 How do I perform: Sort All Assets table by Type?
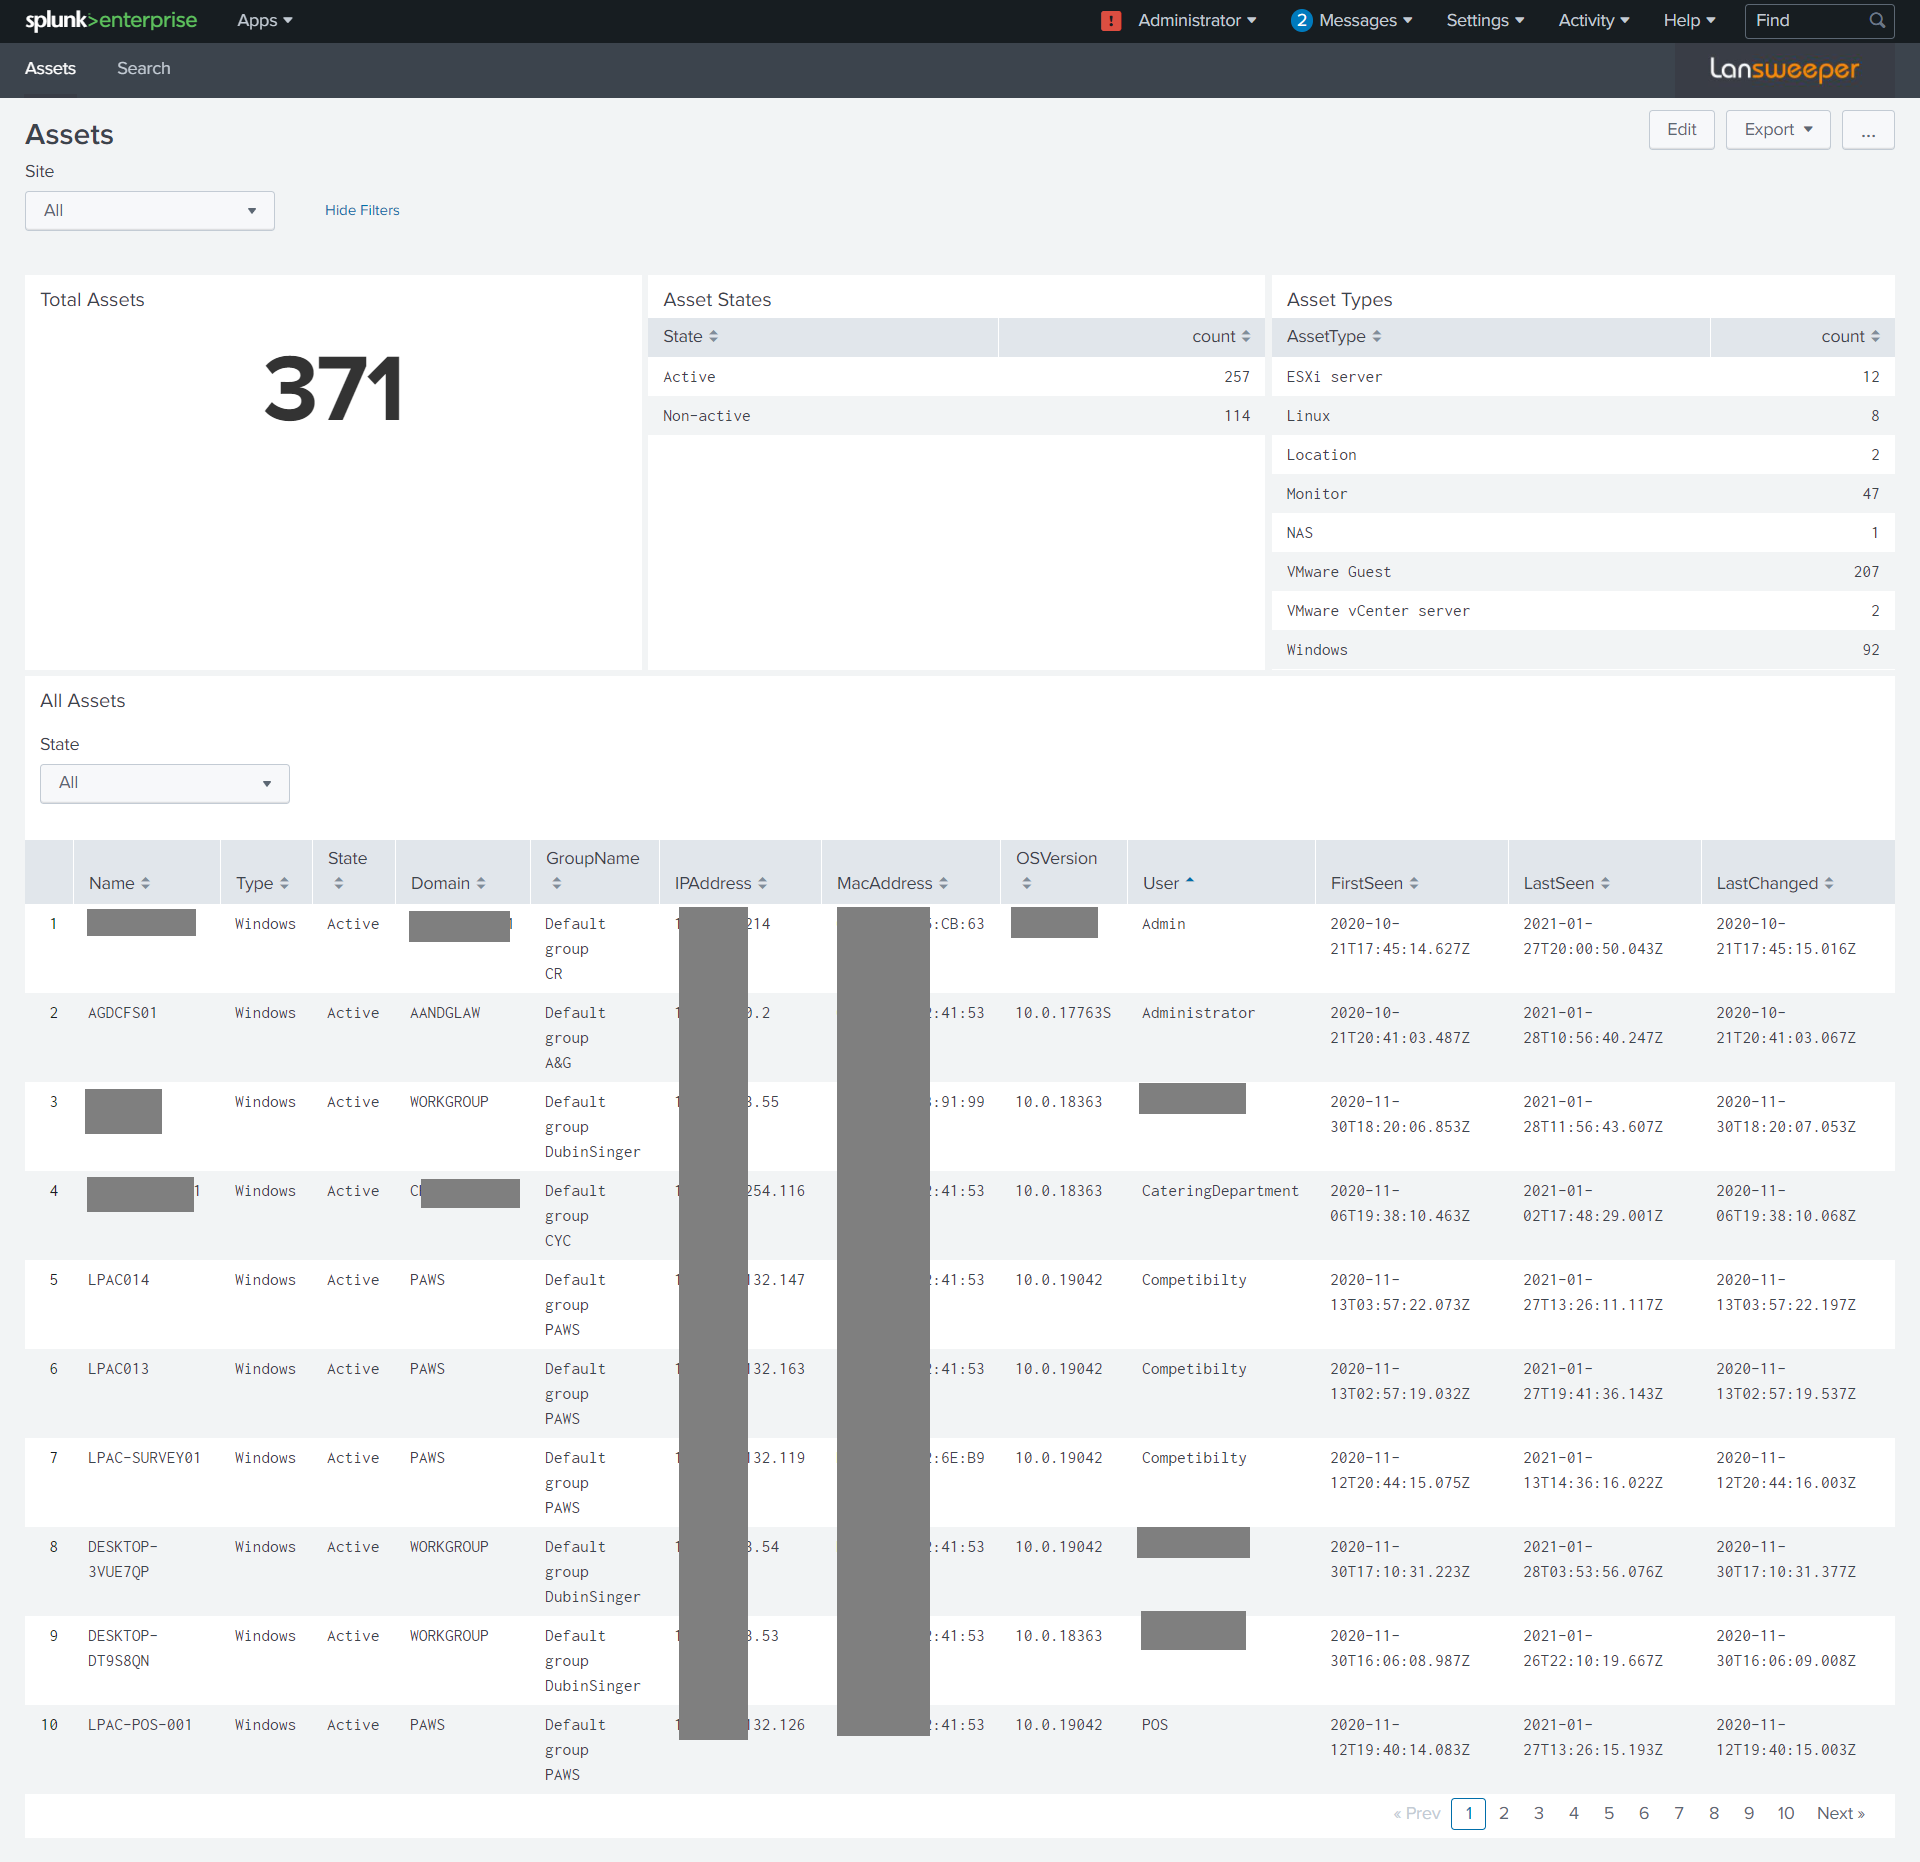pyautogui.click(x=262, y=884)
